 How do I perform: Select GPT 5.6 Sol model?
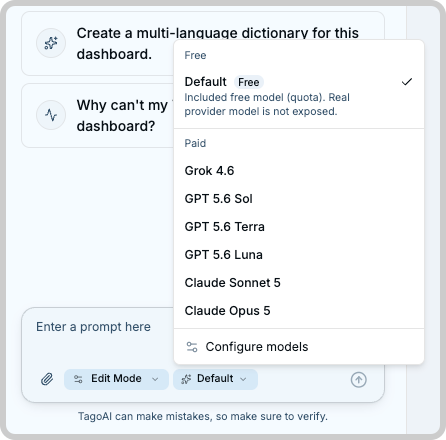coord(299,199)
